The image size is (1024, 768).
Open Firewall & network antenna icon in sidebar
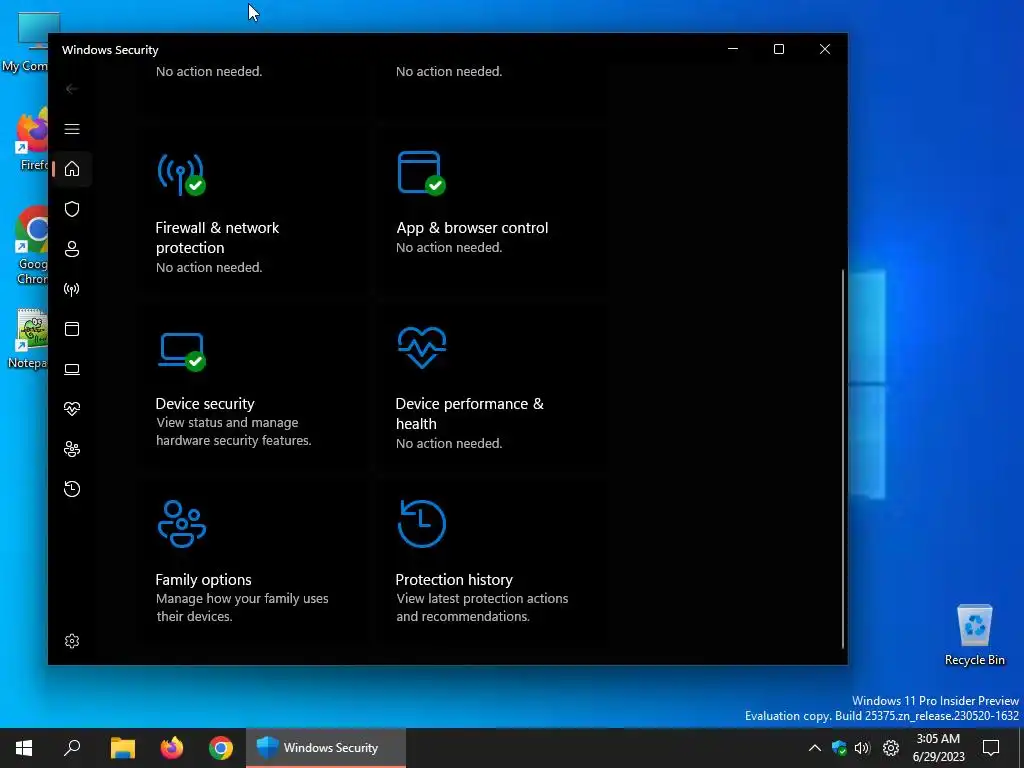coord(72,289)
